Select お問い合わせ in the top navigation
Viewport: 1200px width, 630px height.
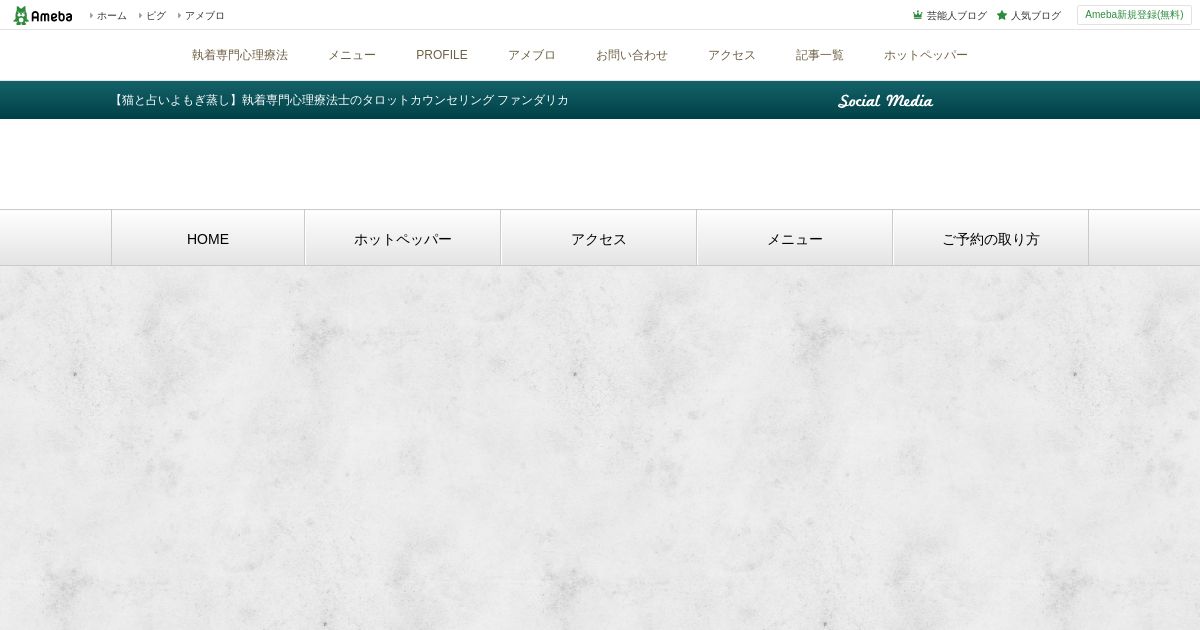pyautogui.click(x=632, y=55)
